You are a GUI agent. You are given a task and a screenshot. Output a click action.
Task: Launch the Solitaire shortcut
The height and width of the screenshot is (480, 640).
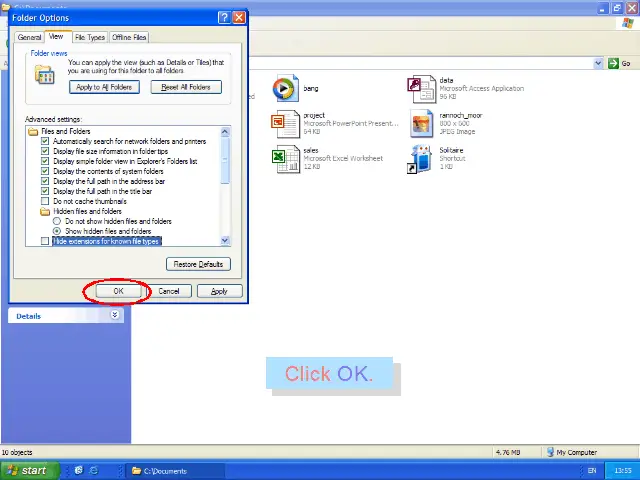coord(421,158)
